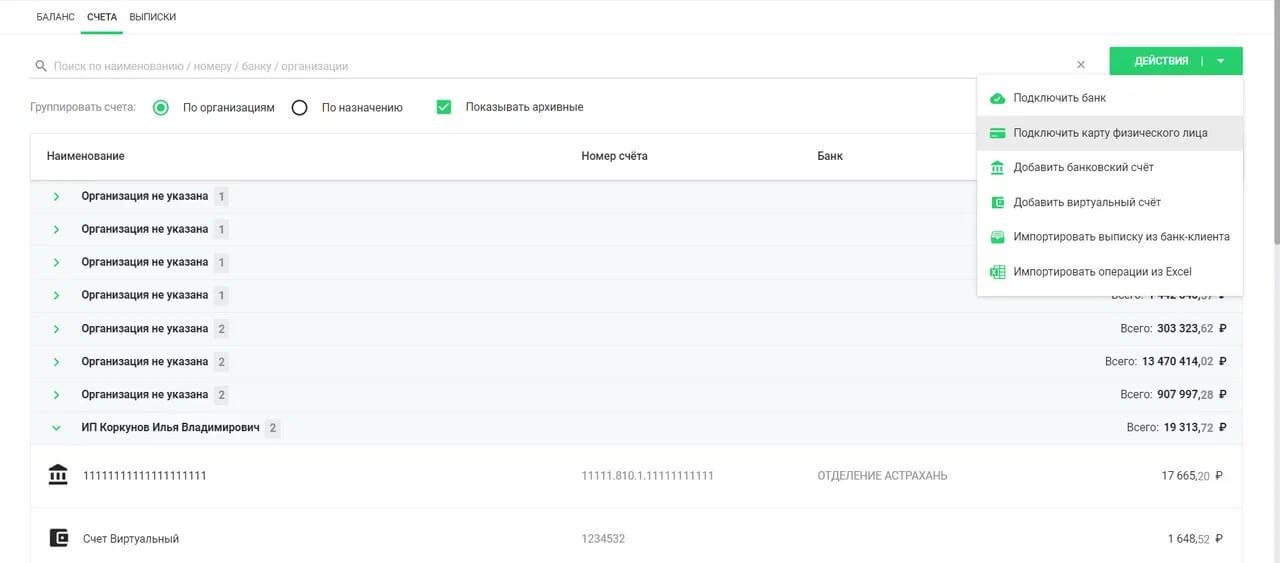The width and height of the screenshot is (1280, 563).
Task: Select the По назначению grouping radio button
Action: click(x=299, y=108)
